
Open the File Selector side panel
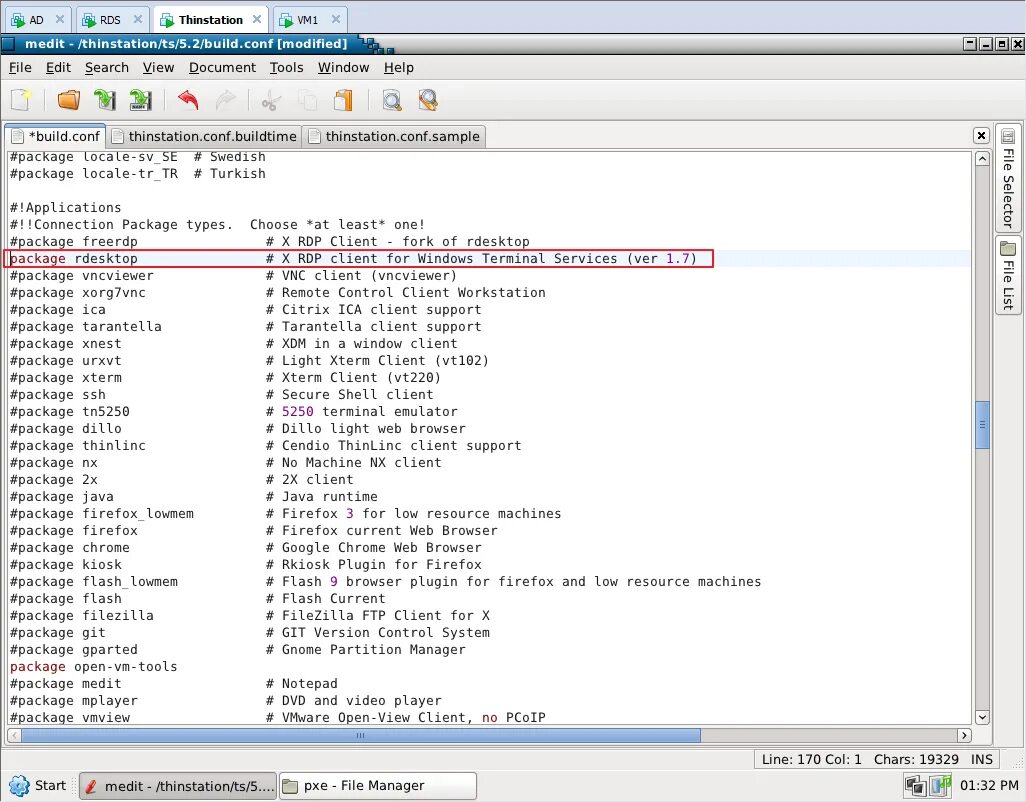[x=1008, y=182]
